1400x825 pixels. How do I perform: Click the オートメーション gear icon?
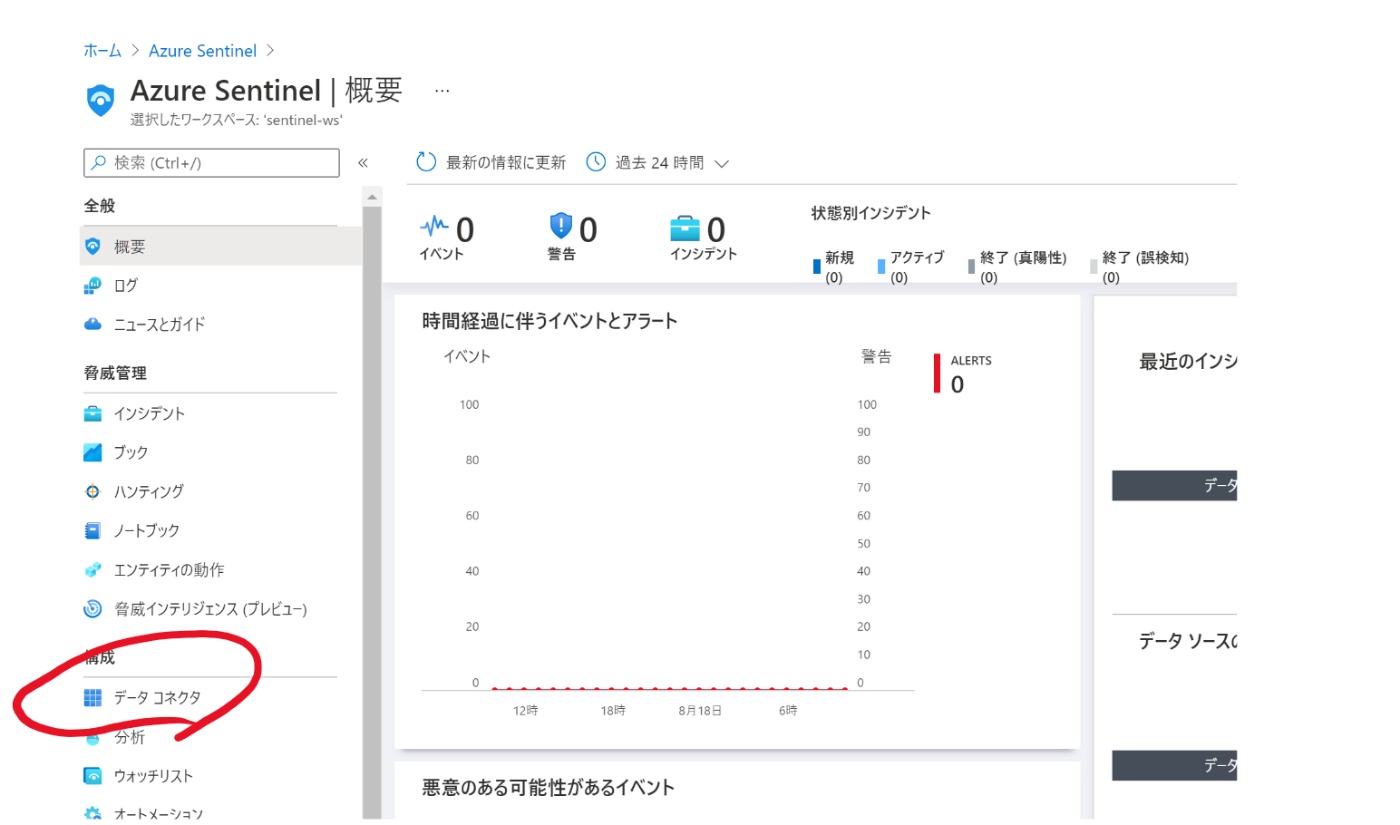point(93,814)
